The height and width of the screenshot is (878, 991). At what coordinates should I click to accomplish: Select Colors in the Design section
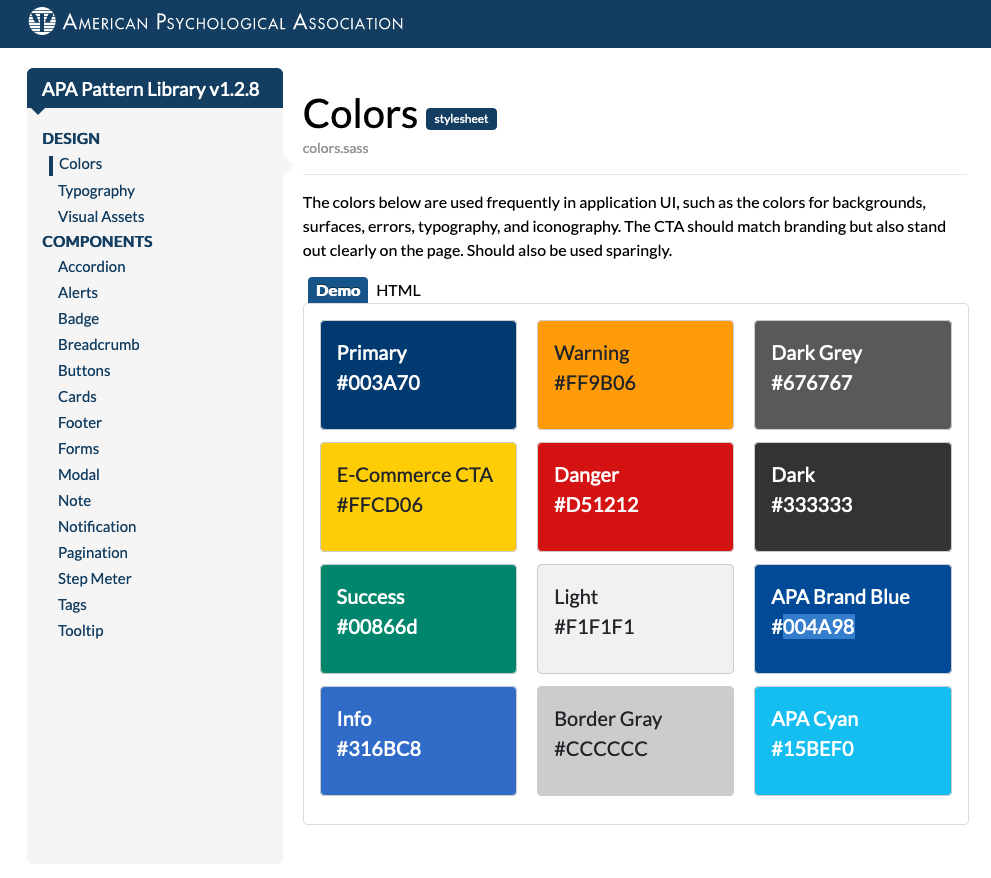coord(80,163)
